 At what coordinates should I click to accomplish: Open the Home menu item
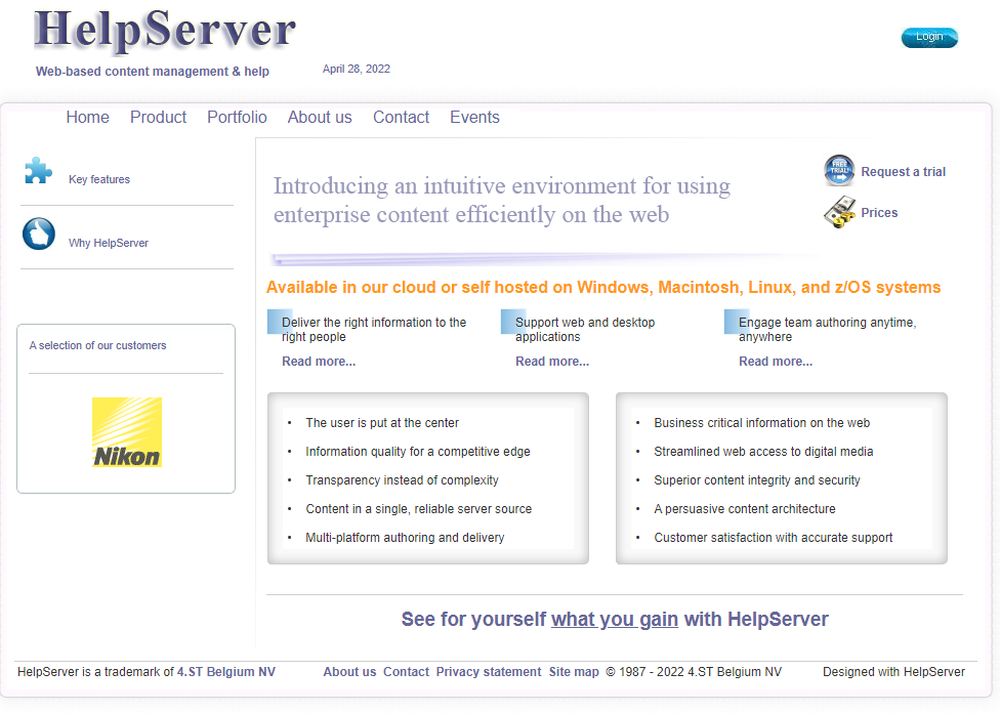(88, 117)
